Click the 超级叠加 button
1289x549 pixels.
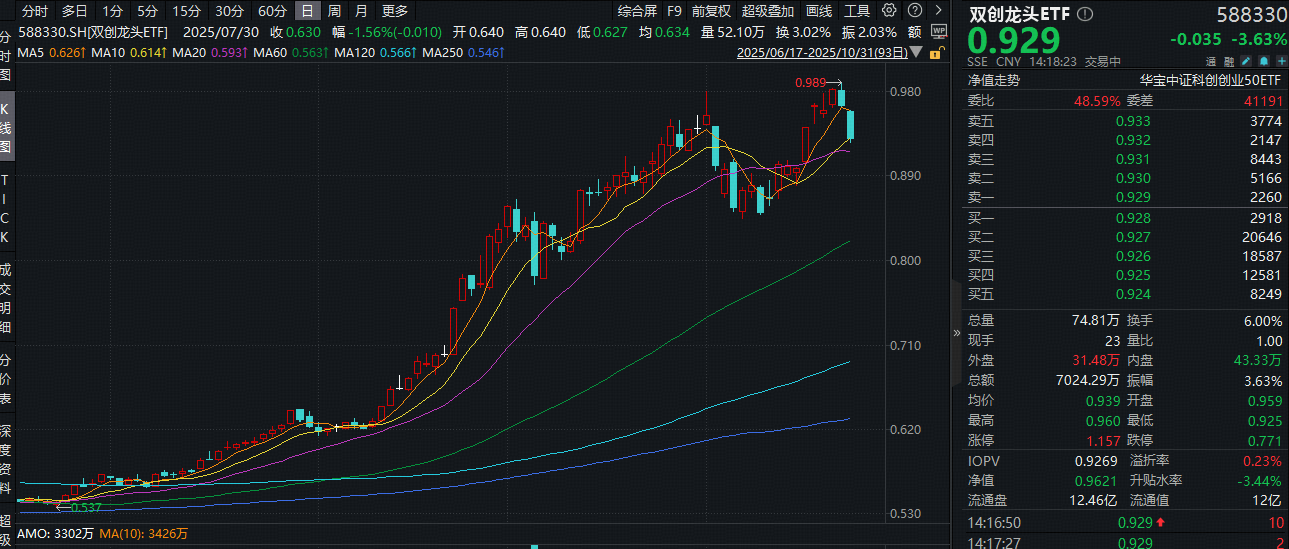point(767,11)
